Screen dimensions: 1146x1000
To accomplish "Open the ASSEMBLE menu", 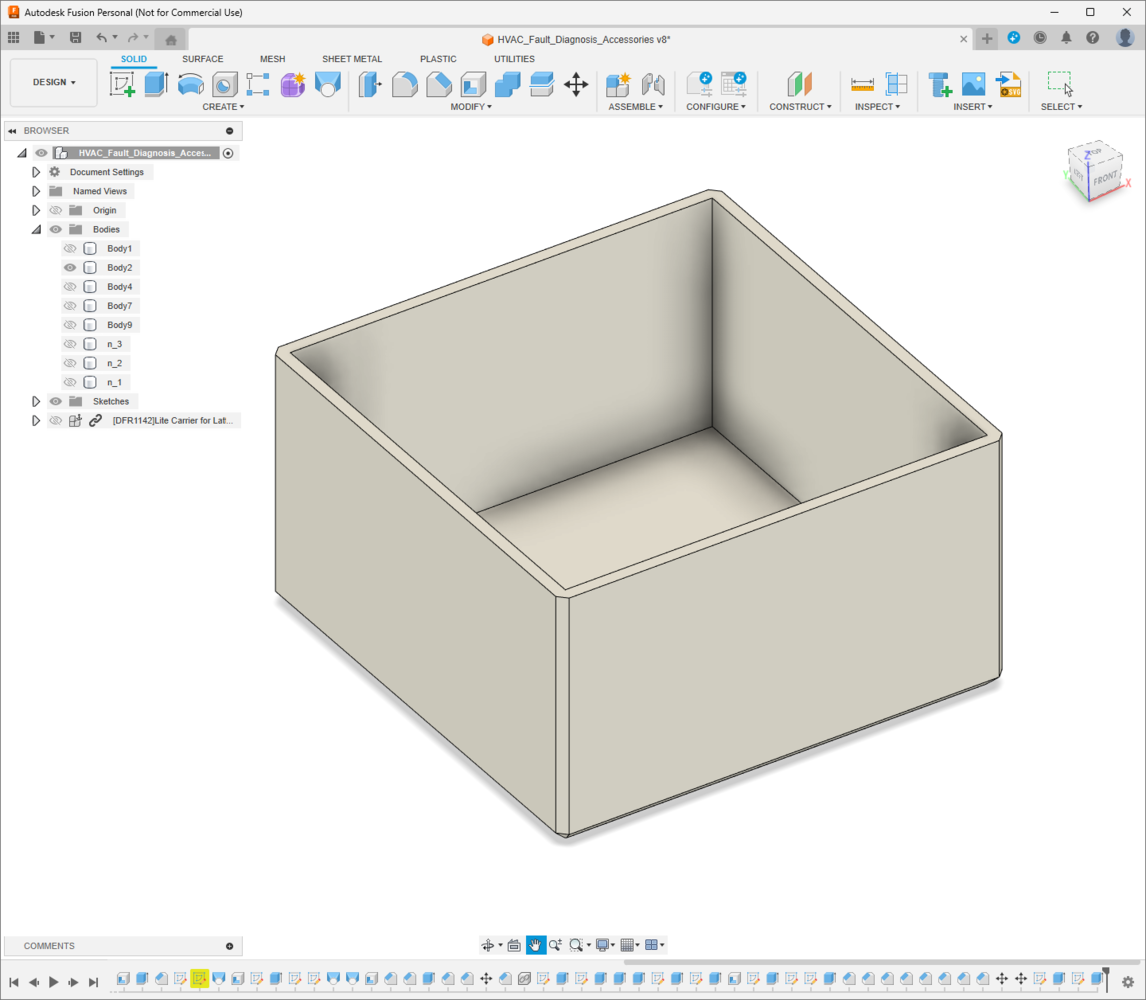I will 635,107.
